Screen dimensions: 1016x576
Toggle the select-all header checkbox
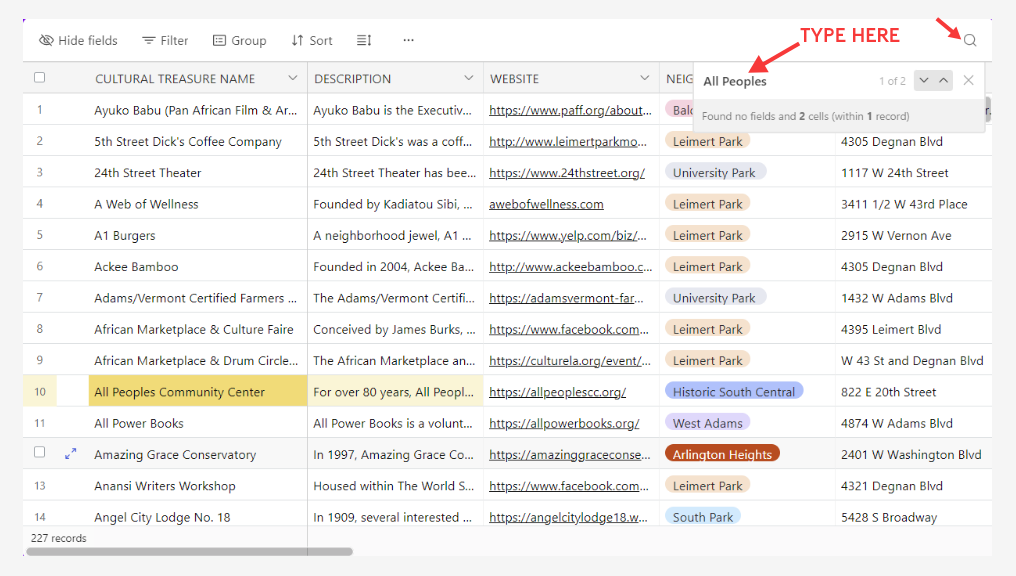click(40, 78)
